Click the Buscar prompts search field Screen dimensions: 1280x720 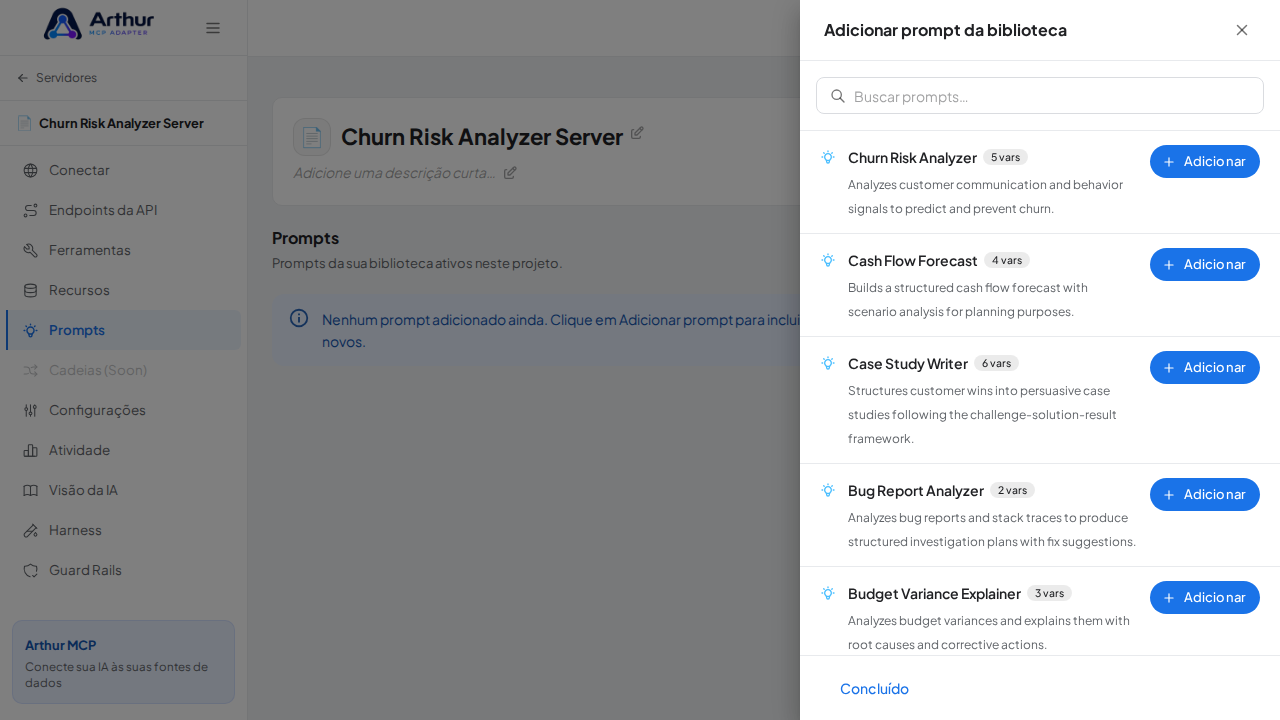pyautogui.click(x=1040, y=96)
